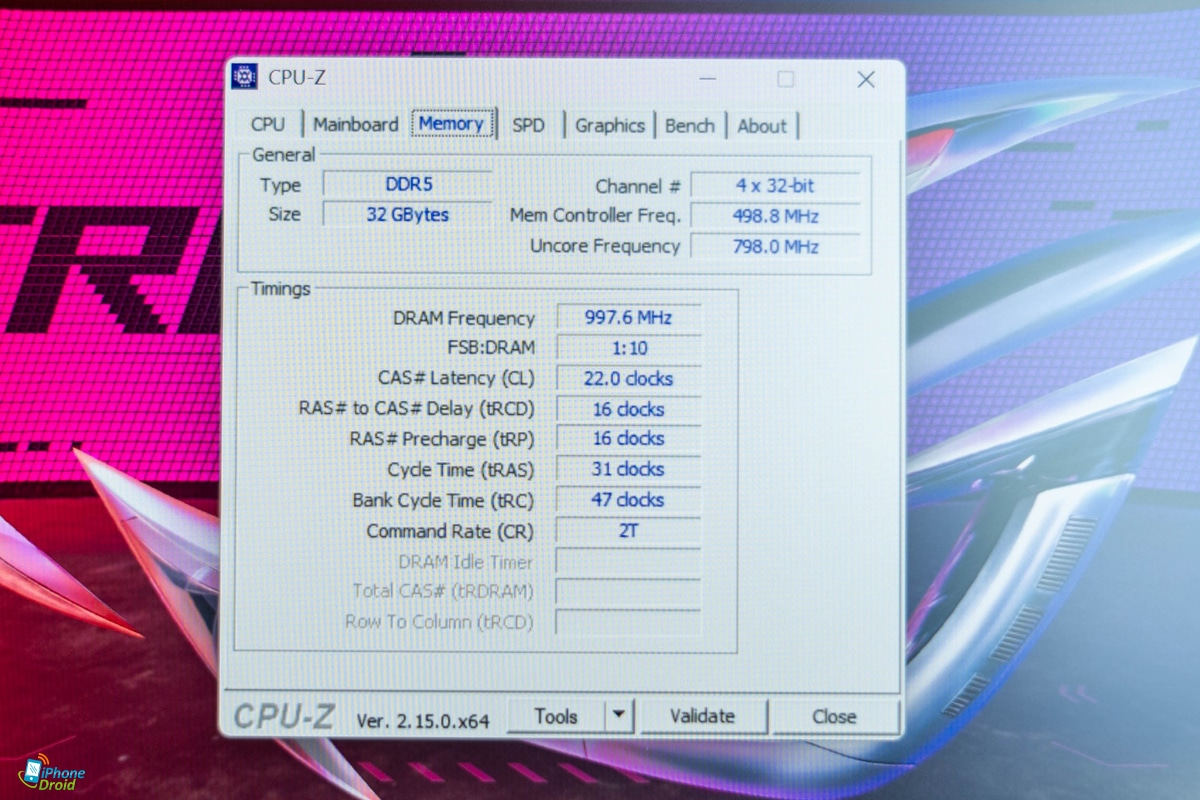Click the tRP 16 clocks value
This screenshot has width=1200, height=800.
(x=628, y=439)
